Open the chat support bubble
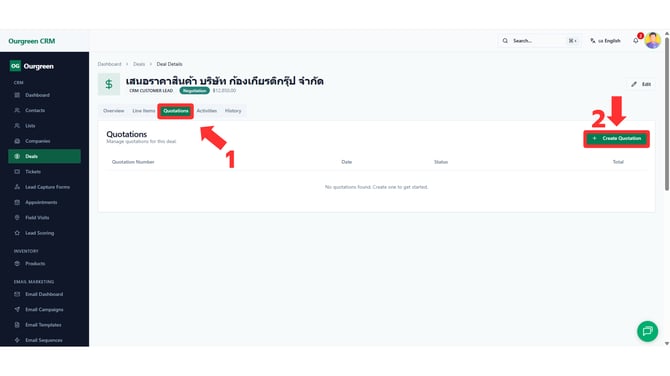Image resolution: width=670 pixels, height=376 pixels. [647, 331]
